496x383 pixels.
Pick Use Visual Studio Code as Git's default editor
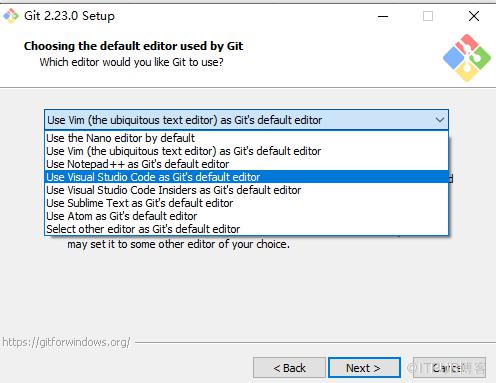(246, 177)
